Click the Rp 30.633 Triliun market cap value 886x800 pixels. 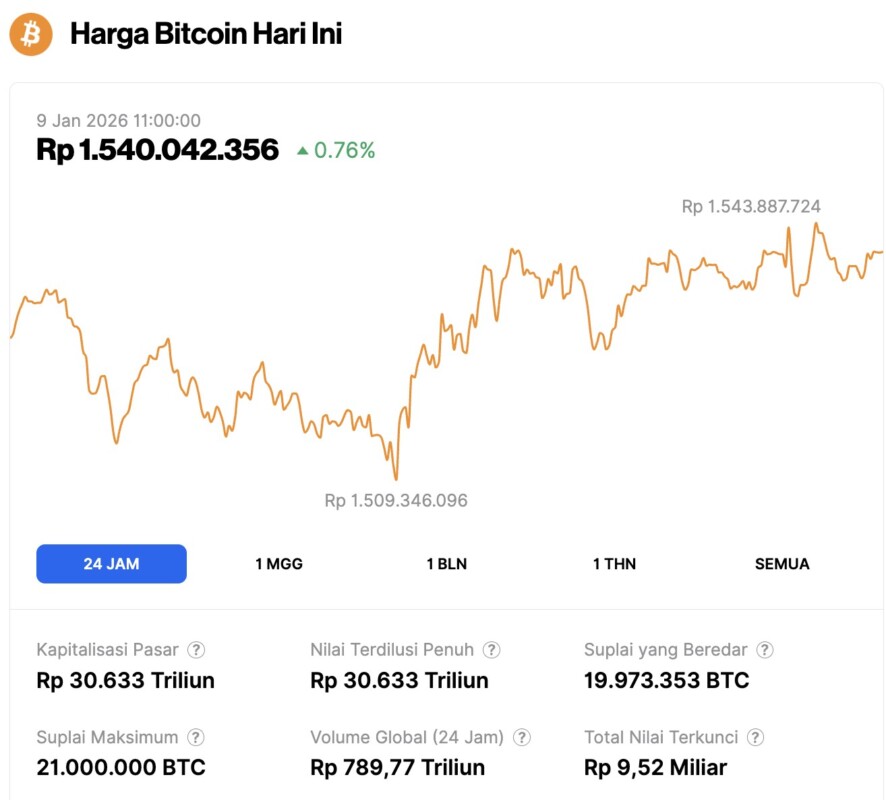125,681
